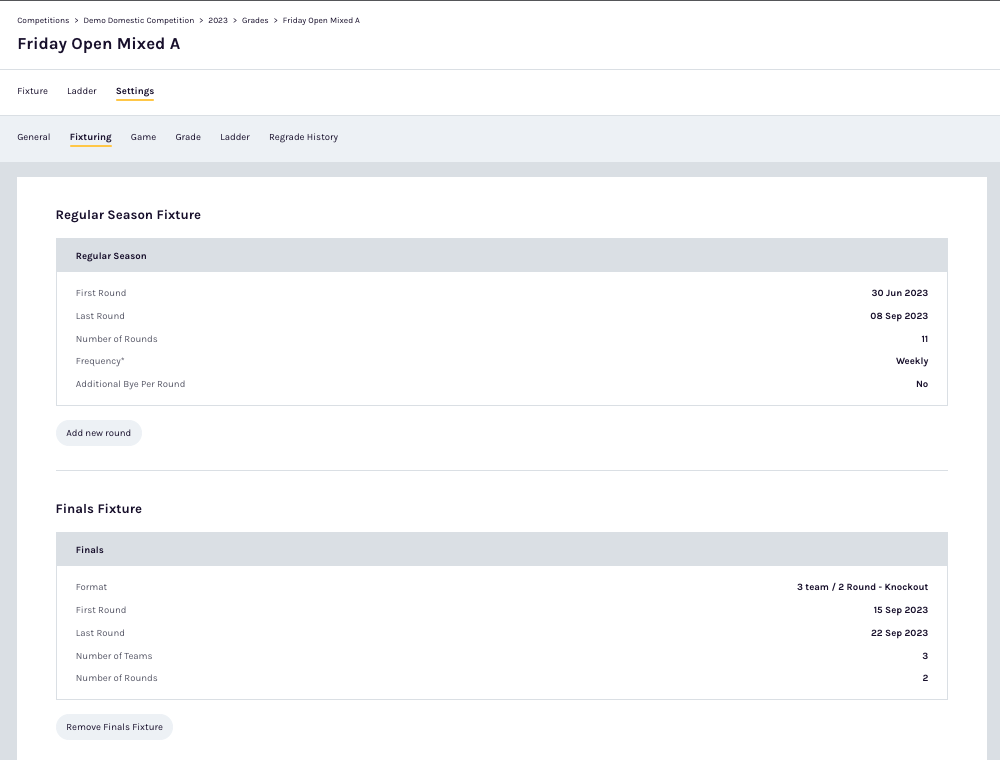Open the Grade settings tab
1000x760 pixels.
pyautogui.click(x=188, y=137)
